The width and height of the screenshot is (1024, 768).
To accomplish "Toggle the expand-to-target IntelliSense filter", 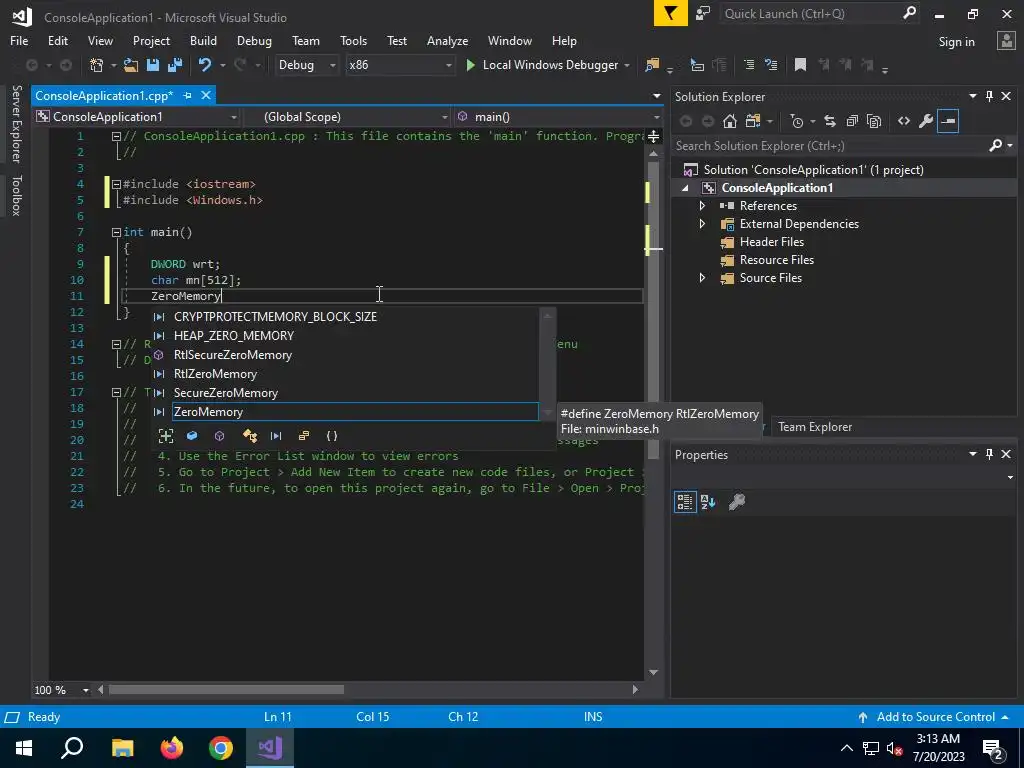I will click(166, 436).
